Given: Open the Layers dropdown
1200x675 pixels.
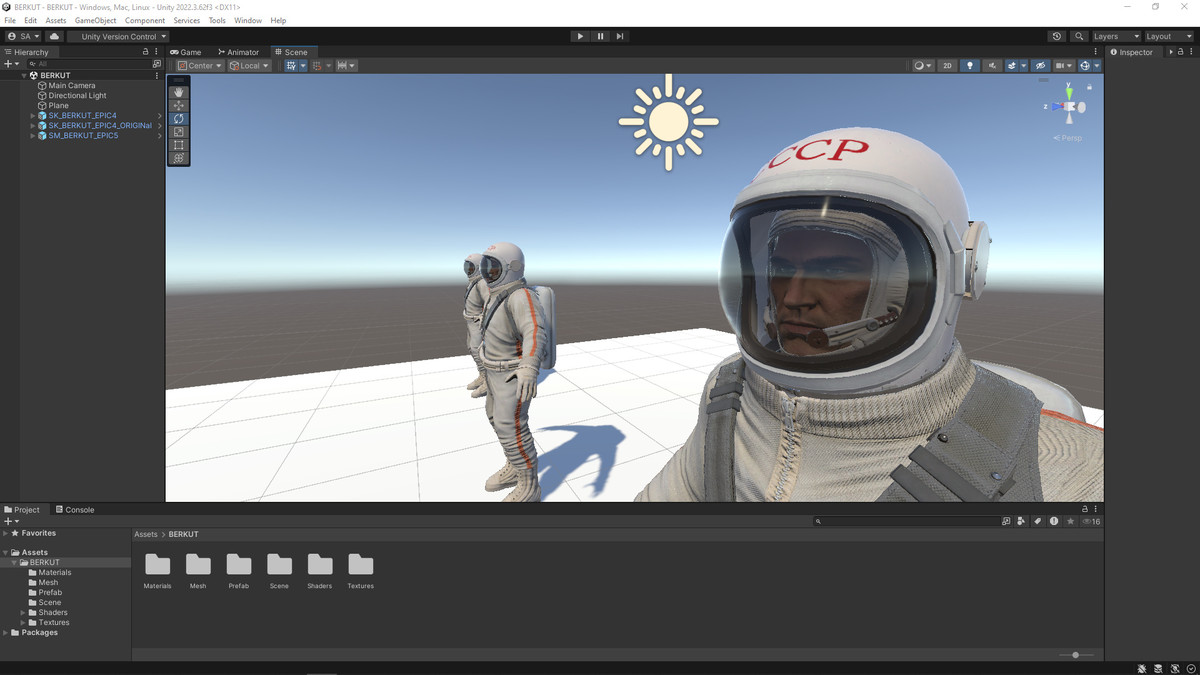Looking at the screenshot, I should click(x=1115, y=36).
